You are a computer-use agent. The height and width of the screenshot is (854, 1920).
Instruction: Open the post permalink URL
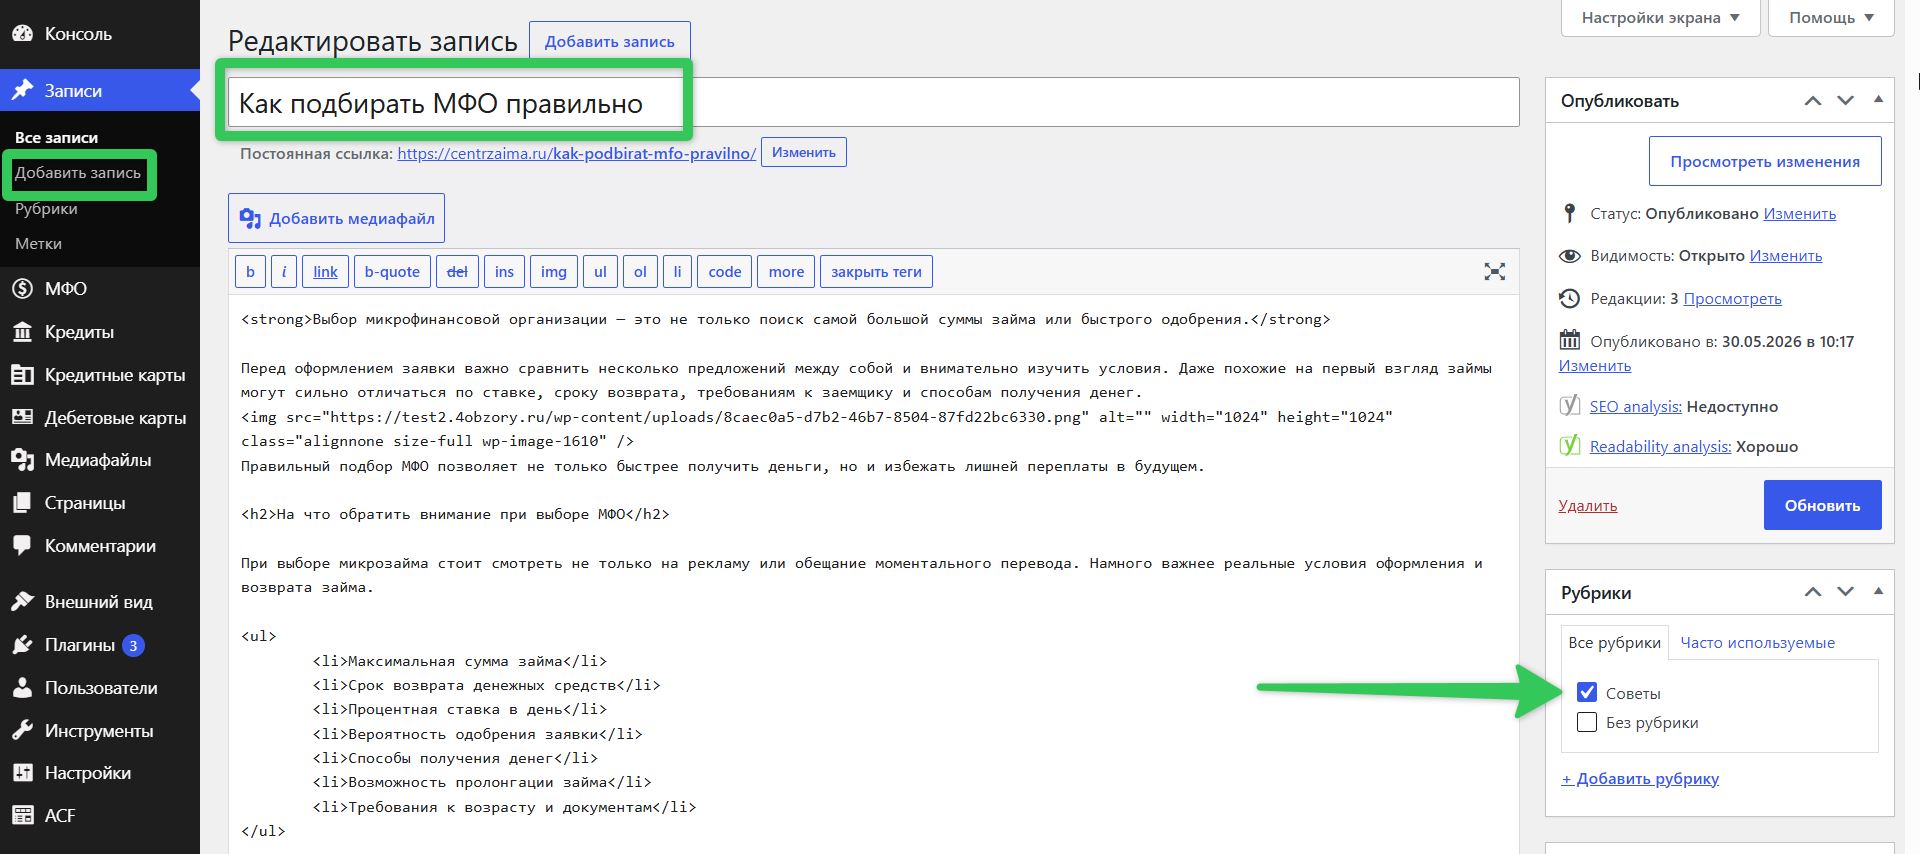[576, 154]
